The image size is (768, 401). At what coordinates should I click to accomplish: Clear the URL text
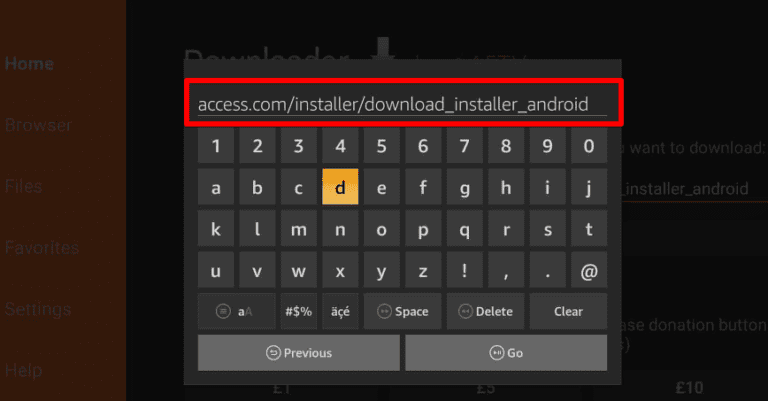point(568,311)
